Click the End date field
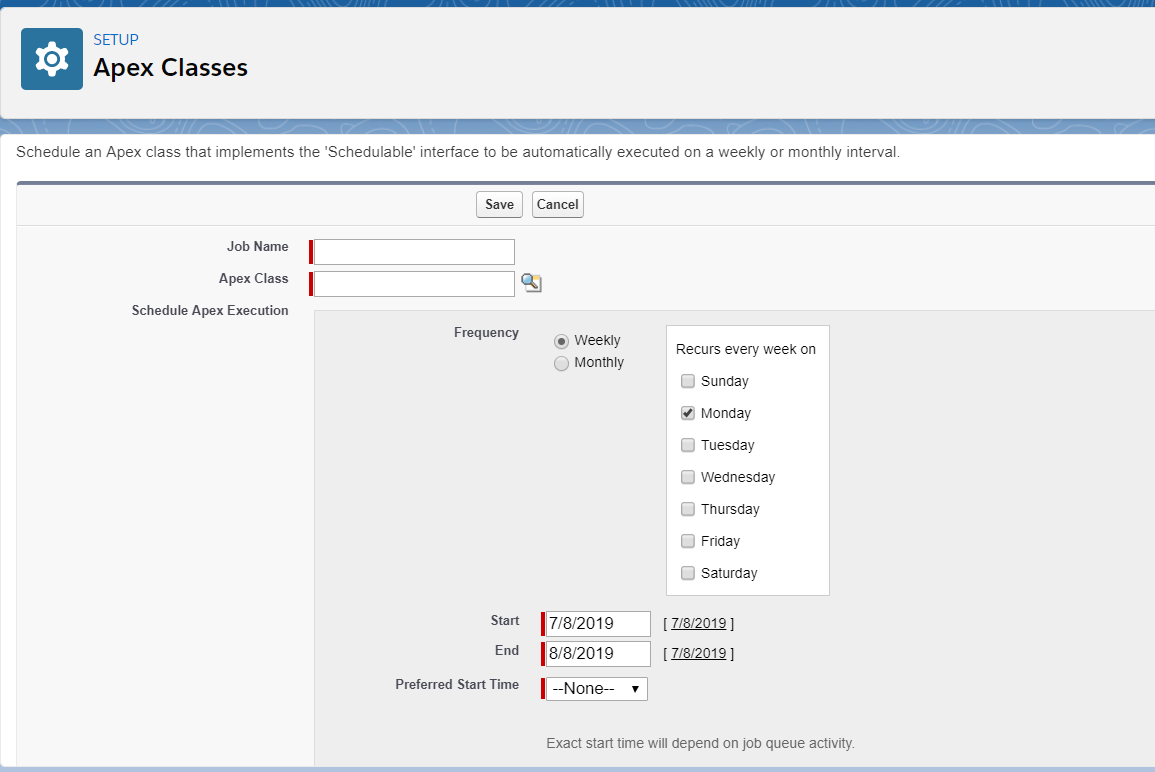The height and width of the screenshot is (772, 1155). 598,654
